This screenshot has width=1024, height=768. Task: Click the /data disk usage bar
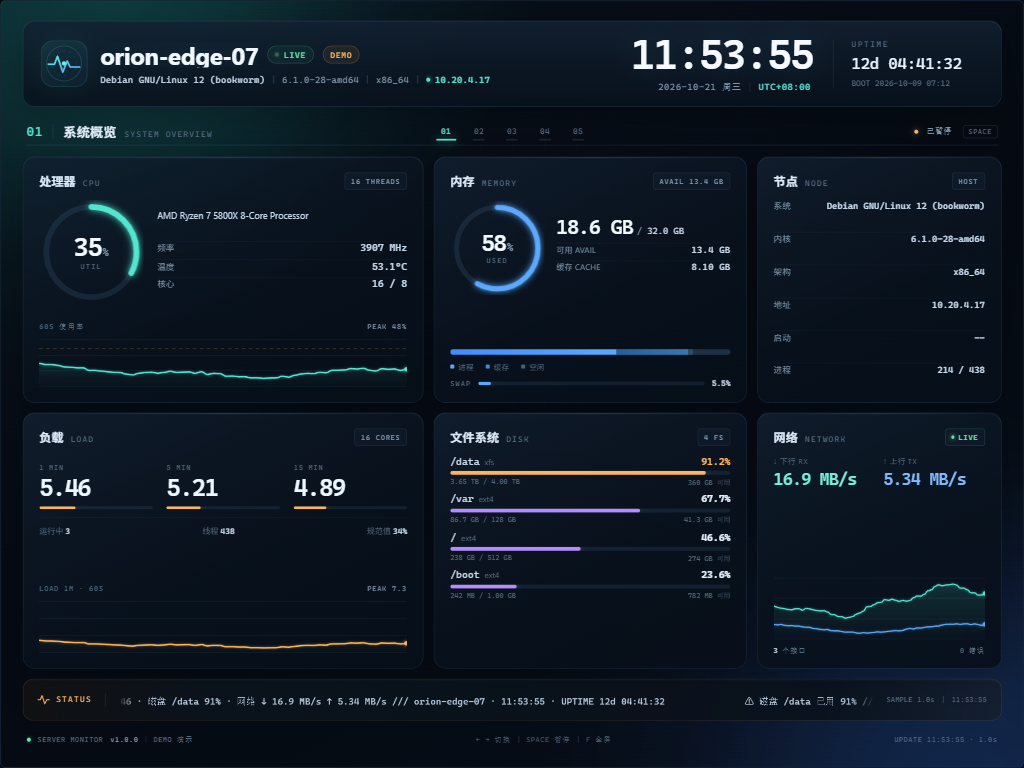click(590, 473)
